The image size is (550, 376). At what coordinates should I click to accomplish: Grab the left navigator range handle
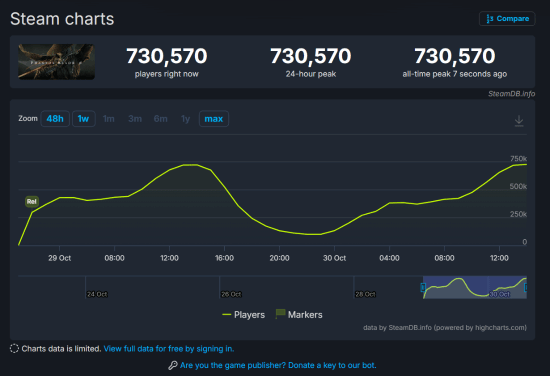click(423, 288)
